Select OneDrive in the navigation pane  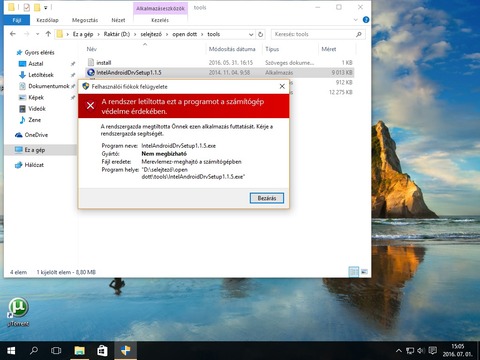pyautogui.click(x=36, y=135)
